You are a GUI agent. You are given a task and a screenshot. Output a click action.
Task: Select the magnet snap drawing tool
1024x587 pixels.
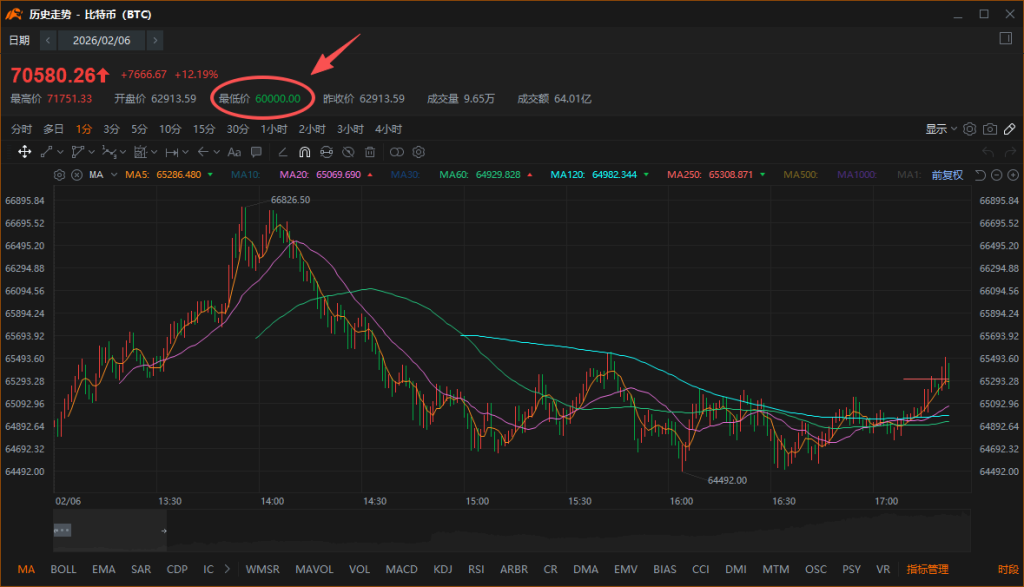(x=305, y=152)
